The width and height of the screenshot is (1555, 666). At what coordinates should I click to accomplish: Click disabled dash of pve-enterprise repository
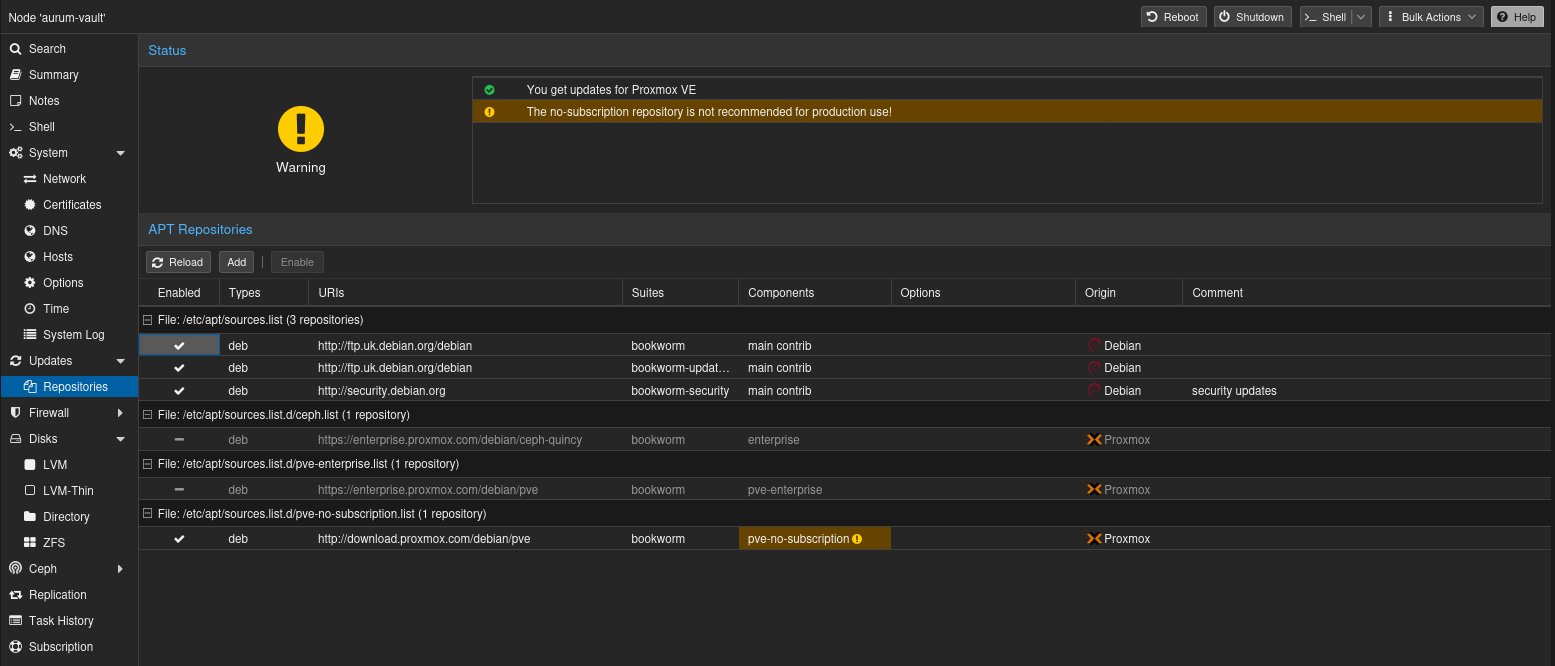pos(179,490)
